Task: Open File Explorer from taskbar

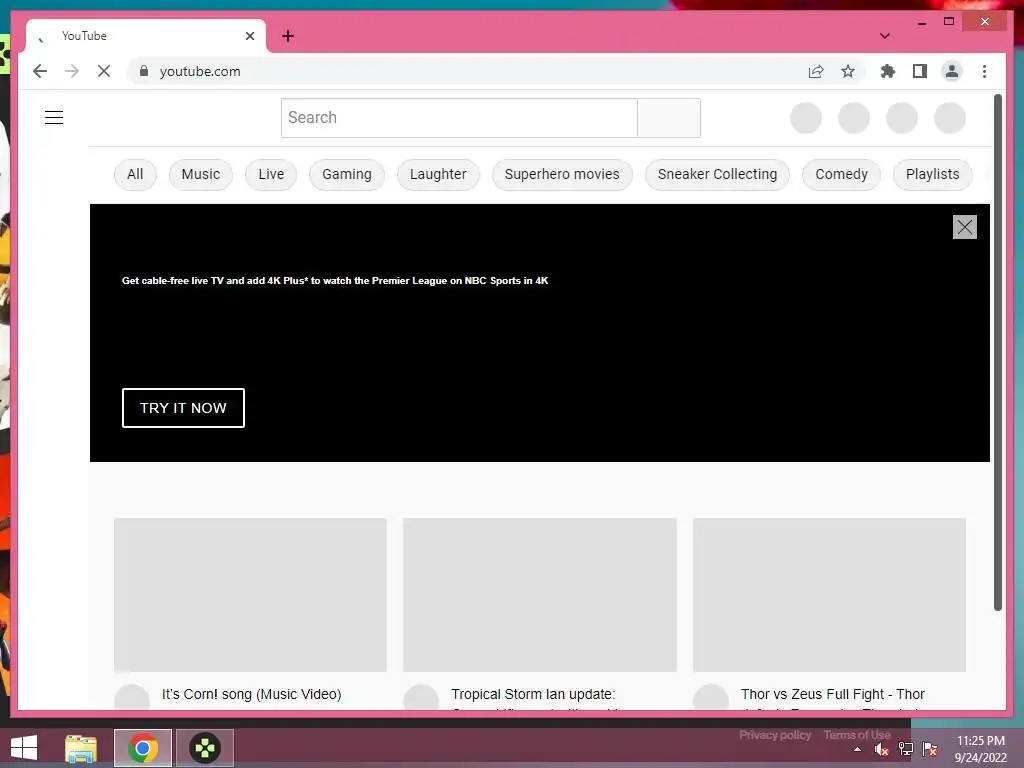Action: (81, 748)
